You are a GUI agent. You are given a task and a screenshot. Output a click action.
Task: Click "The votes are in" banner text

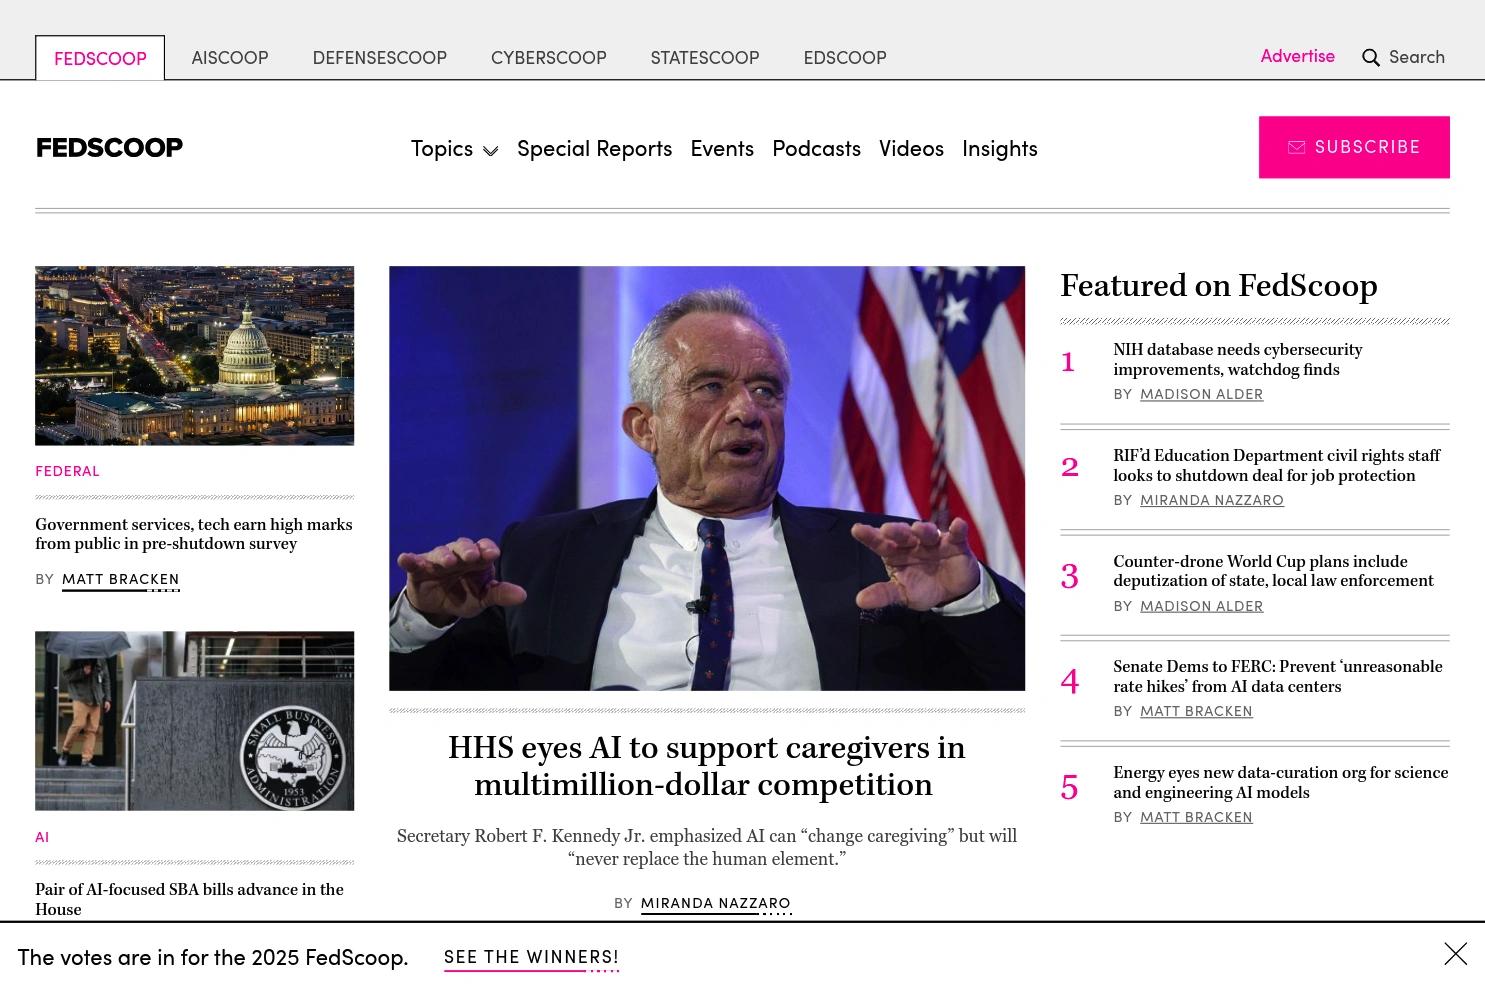[x=213, y=957]
